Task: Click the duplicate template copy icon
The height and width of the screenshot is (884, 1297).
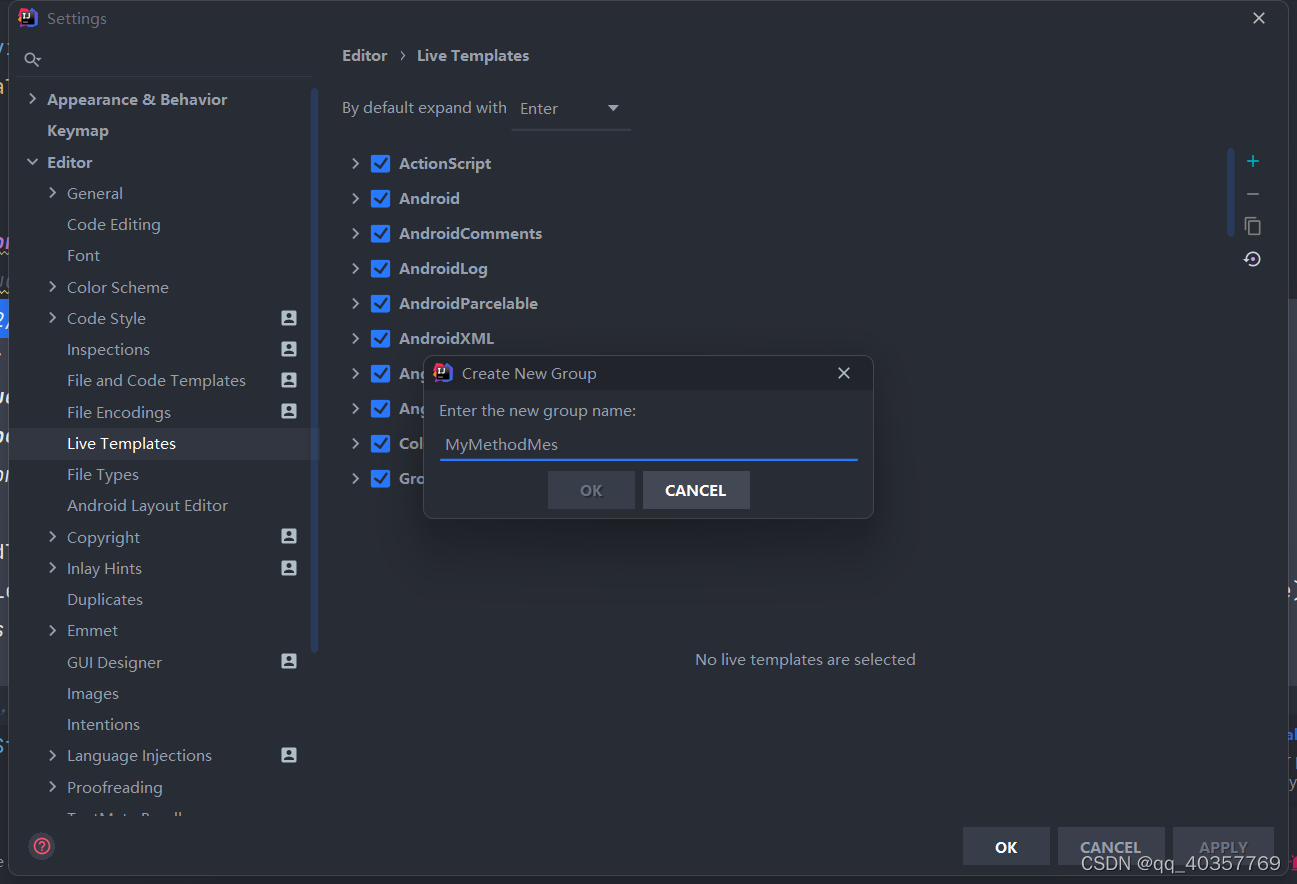Action: pyautogui.click(x=1252, y=226)
